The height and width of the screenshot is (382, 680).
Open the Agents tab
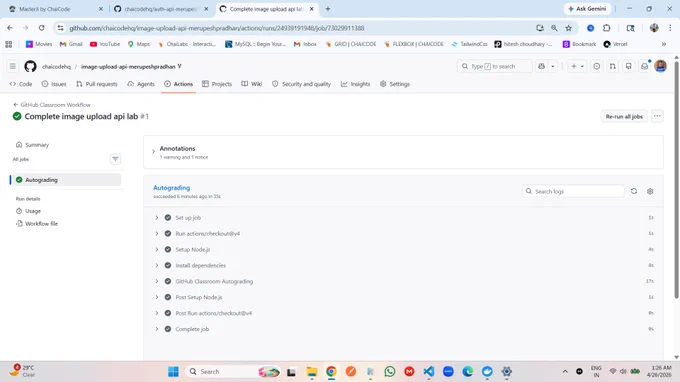coord(141,84)
